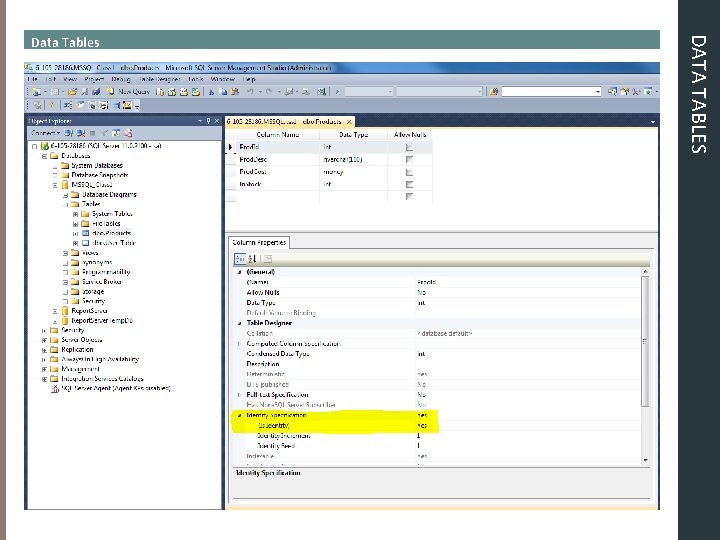This screenshot has height=540, width=720.
Task: Open the Find combo box dropdown arrow
Action: point(597,92)
